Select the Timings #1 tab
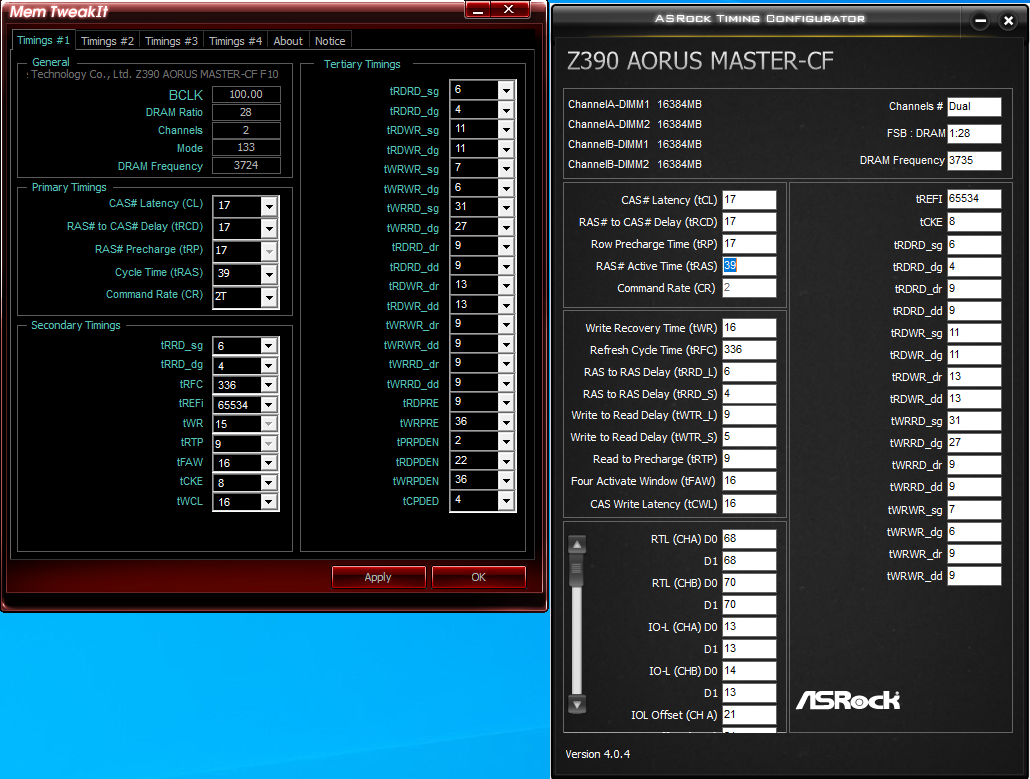 click(x=43, y=40)
